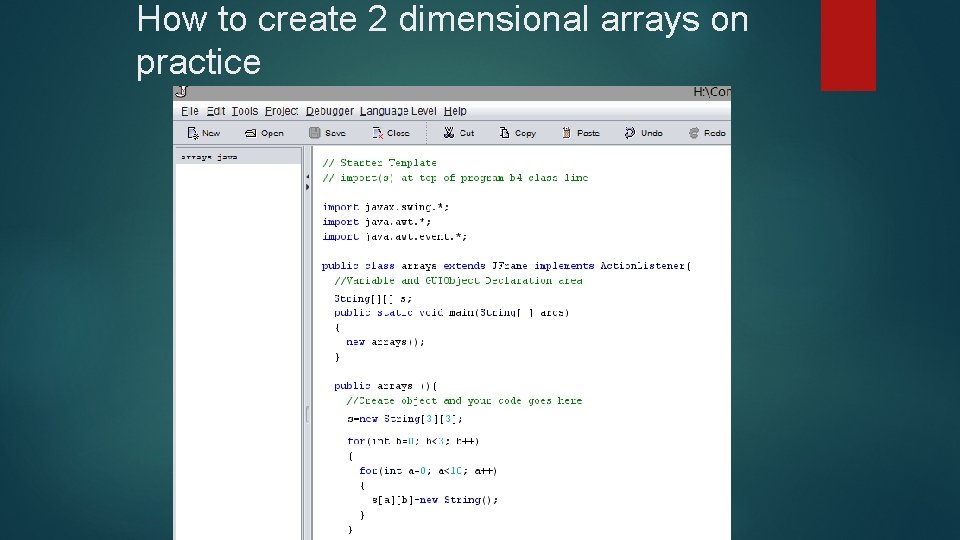Viewport: 960px width, 540px height.
Task: Collapse the file pane using left arrow
Action: (307, 177)
